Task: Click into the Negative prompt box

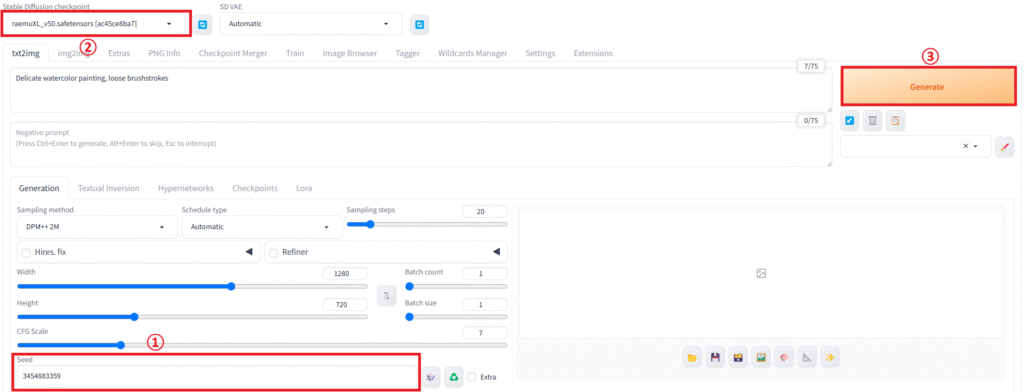Action: pos(421,144)
